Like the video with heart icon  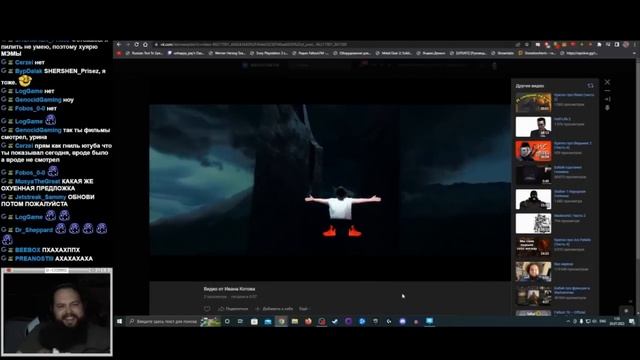coord(207,309)
